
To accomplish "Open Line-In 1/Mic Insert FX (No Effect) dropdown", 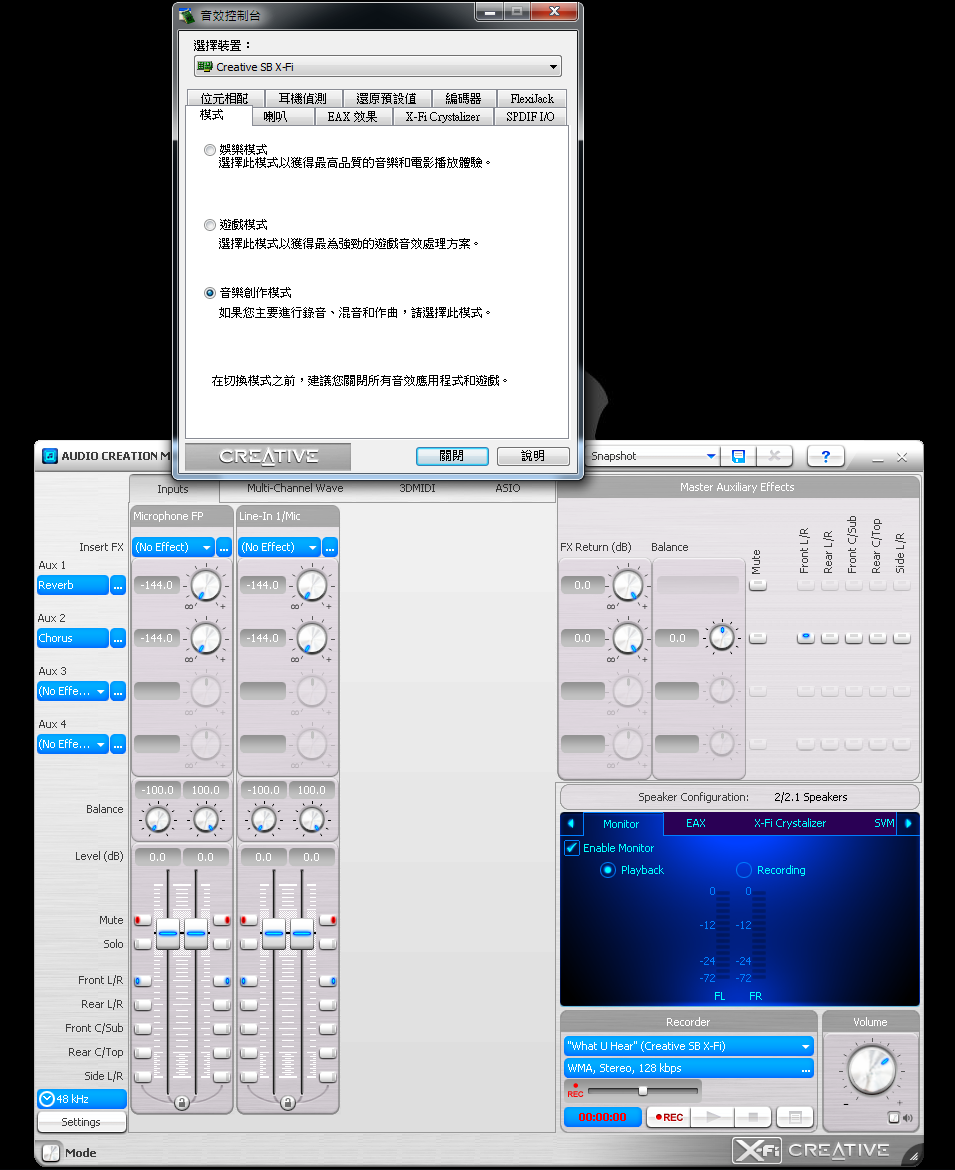I will [279, 548].
